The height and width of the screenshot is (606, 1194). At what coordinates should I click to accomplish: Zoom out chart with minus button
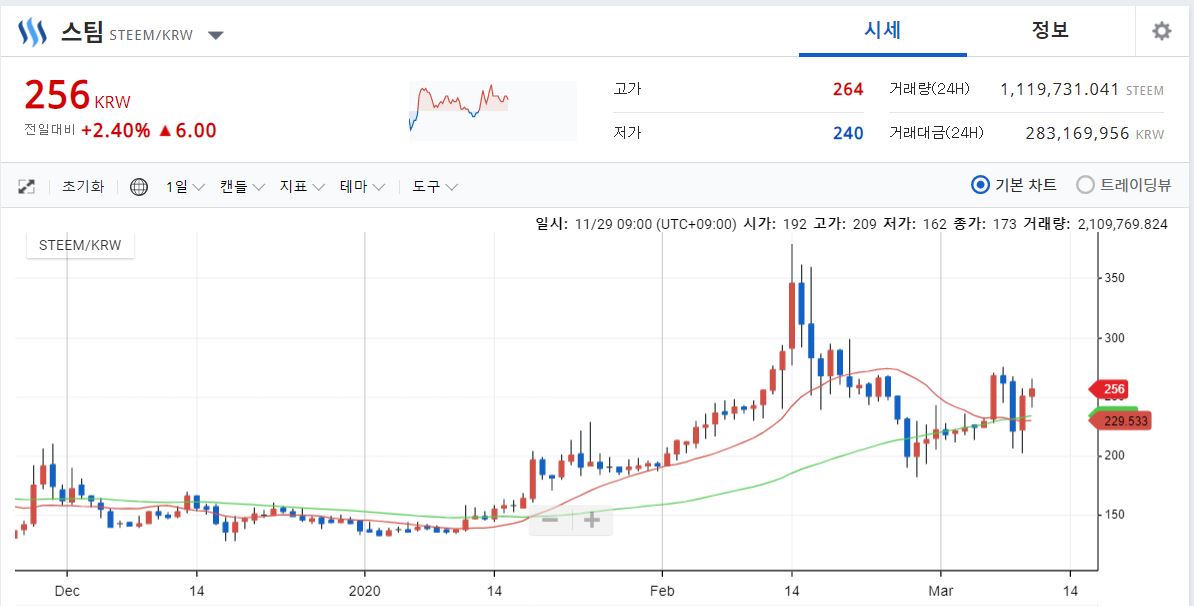[550, 520]
